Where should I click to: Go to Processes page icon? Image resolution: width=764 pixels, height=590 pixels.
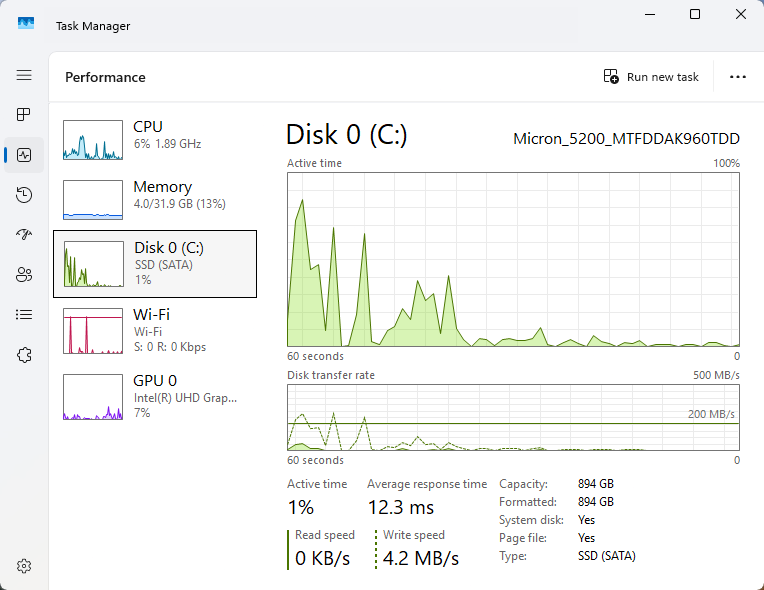(x=24, y=114)
